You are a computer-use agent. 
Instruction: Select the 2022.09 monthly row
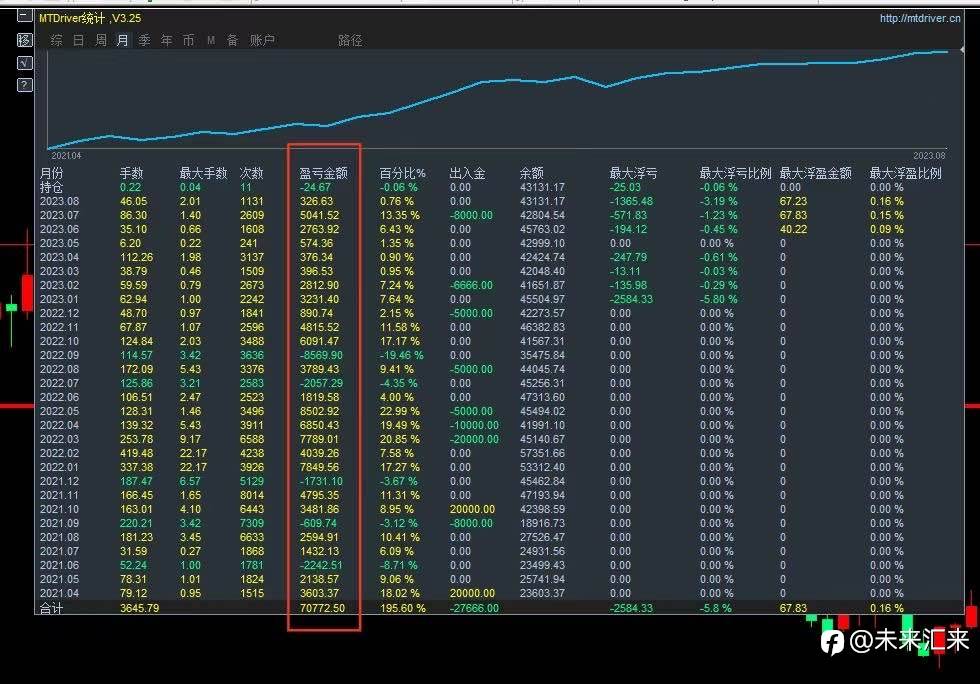tap(499, 355)
